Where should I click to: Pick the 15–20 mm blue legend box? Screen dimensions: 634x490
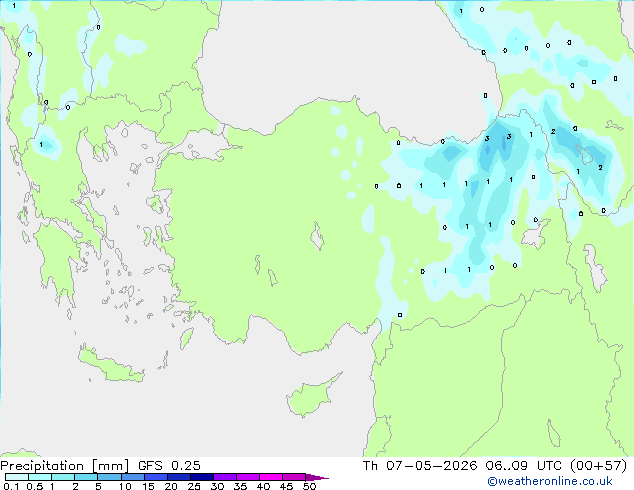(x=156, y=477)
